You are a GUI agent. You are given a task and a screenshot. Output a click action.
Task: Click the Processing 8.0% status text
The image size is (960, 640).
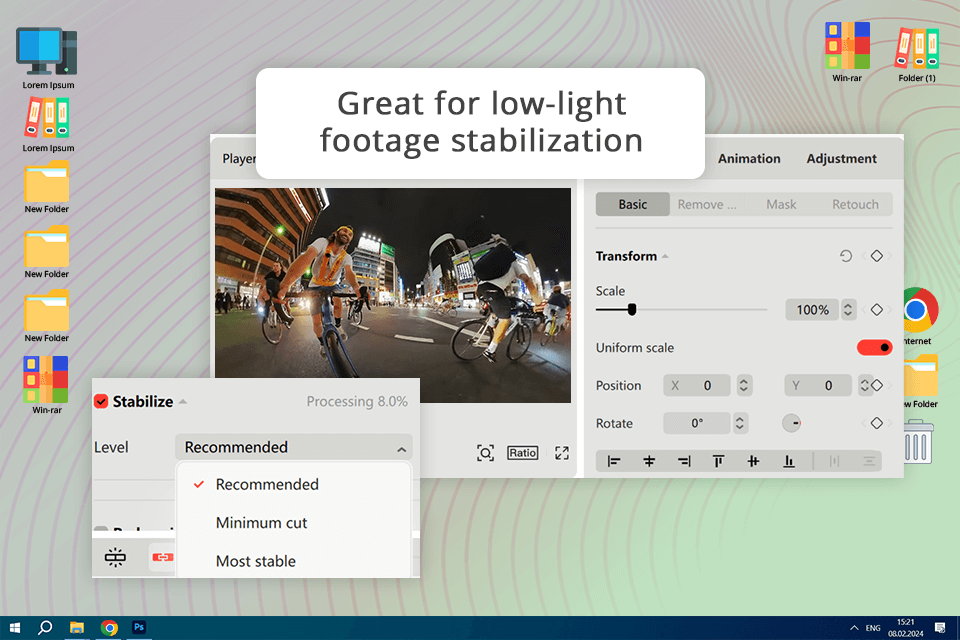357,402
